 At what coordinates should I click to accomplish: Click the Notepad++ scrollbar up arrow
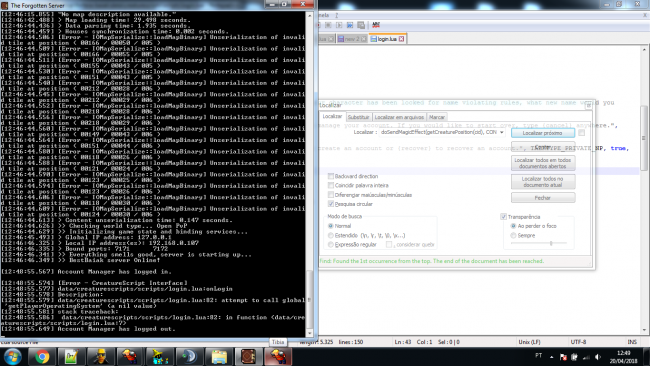(x=644, y=49)
